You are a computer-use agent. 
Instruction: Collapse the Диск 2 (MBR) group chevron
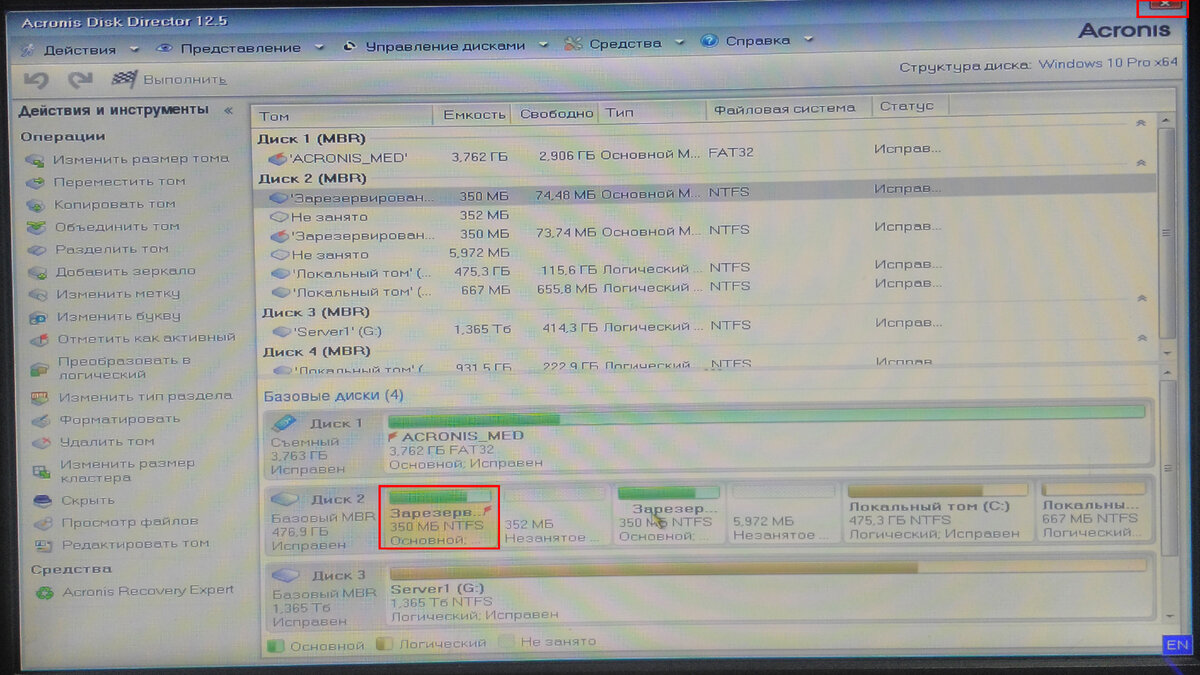1141,162
